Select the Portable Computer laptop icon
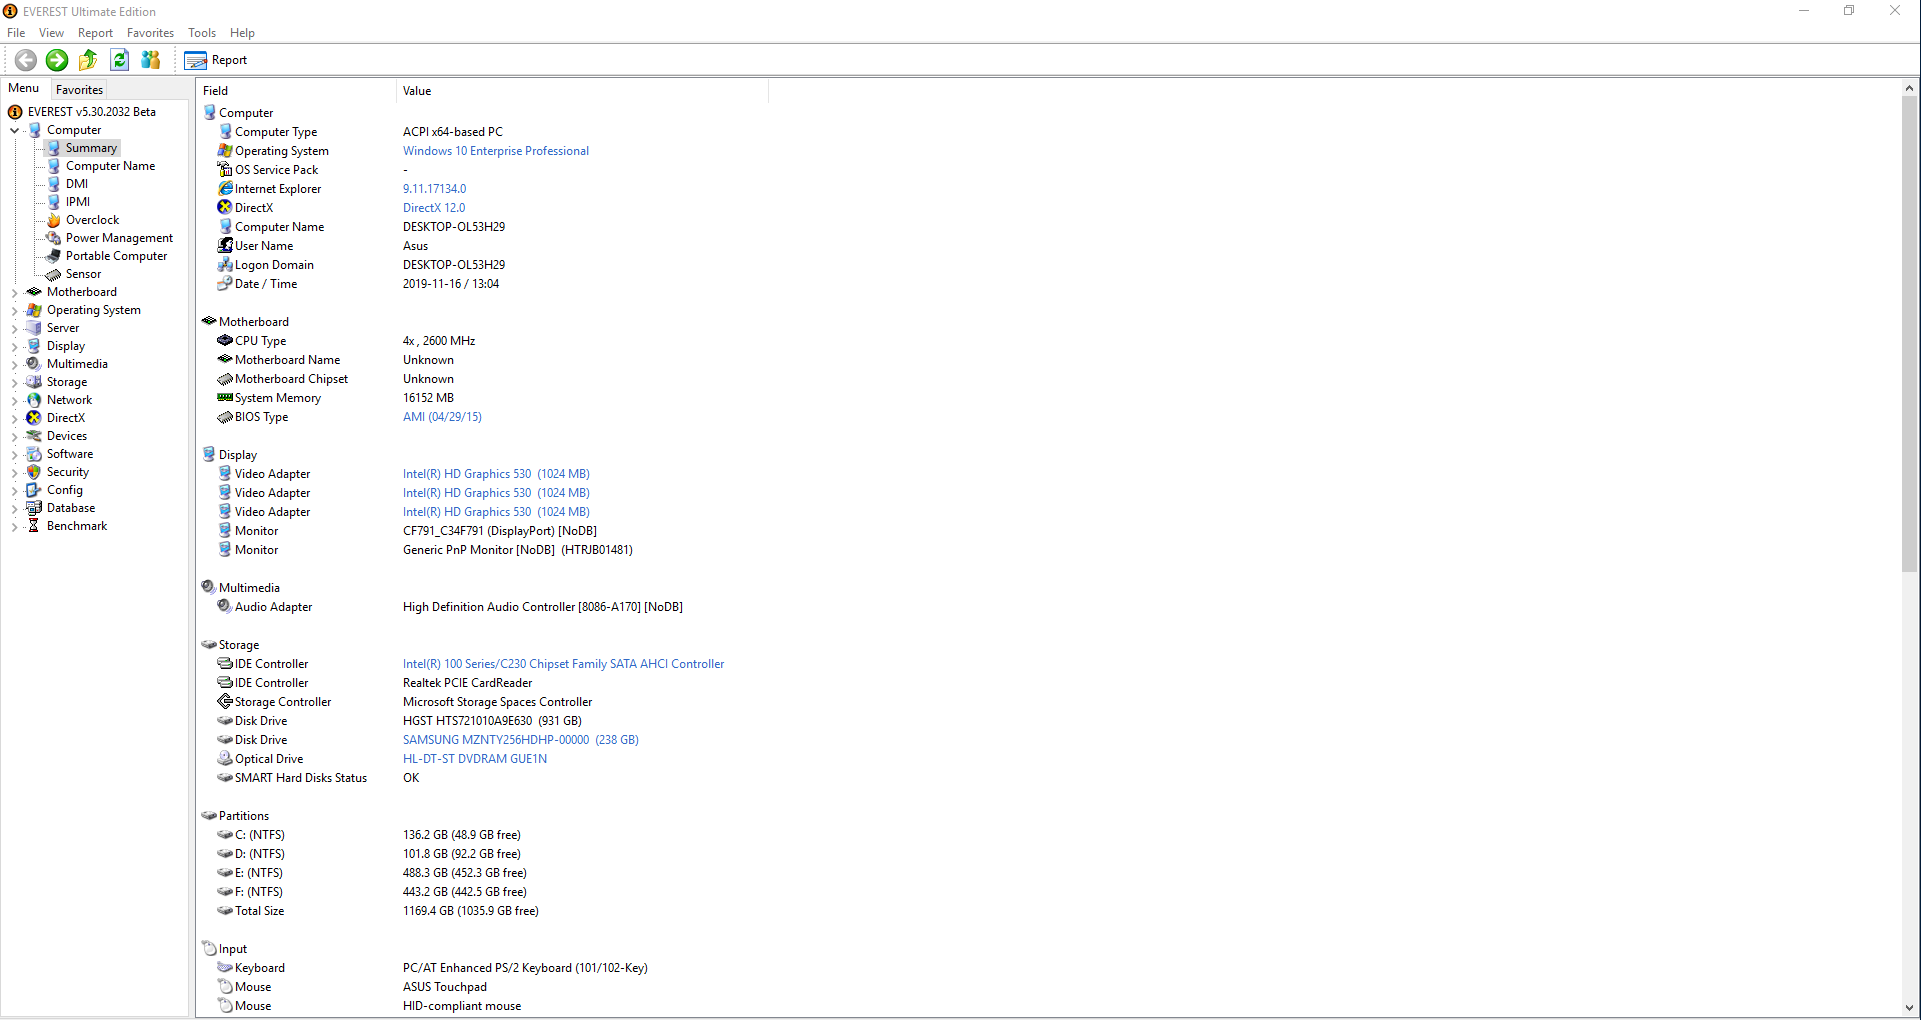The image size is (1921, 1020). [54, 256]
